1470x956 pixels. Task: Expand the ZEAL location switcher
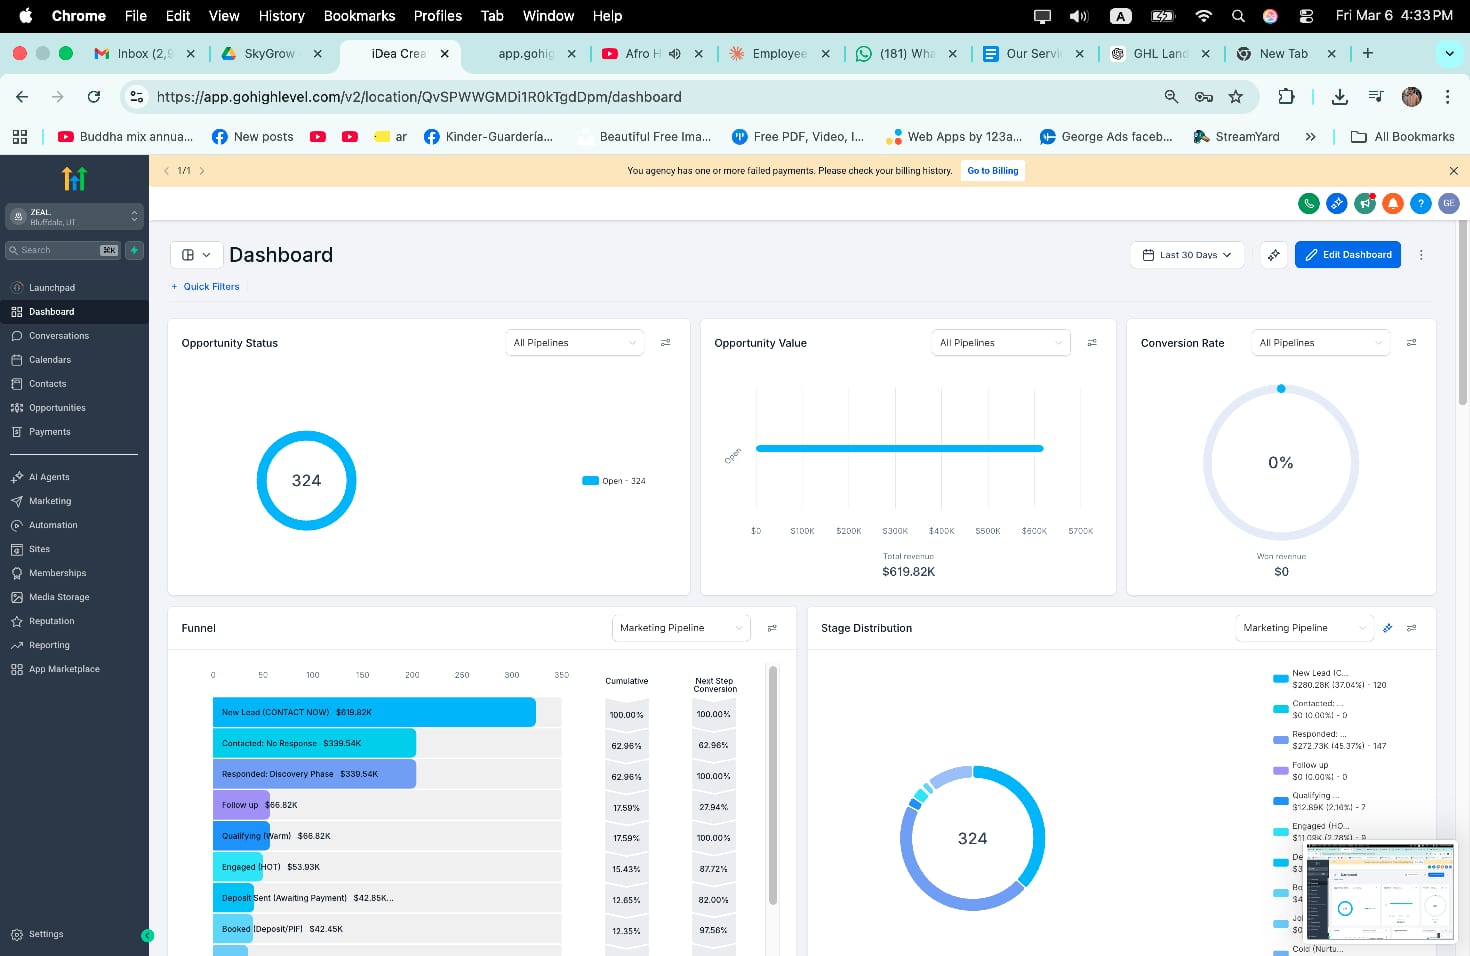pyautogui.click(x=74, y=216)
